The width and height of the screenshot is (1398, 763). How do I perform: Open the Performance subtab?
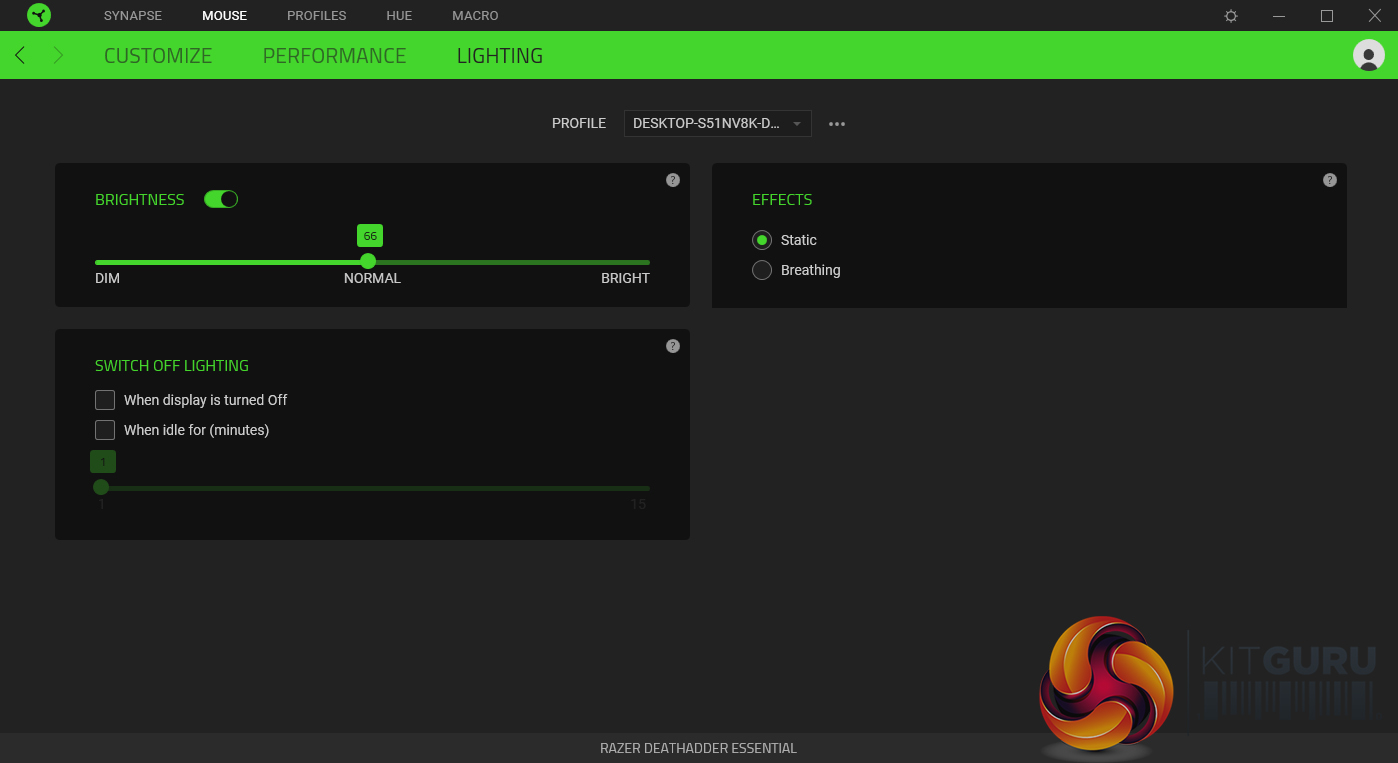click(335, 56)
